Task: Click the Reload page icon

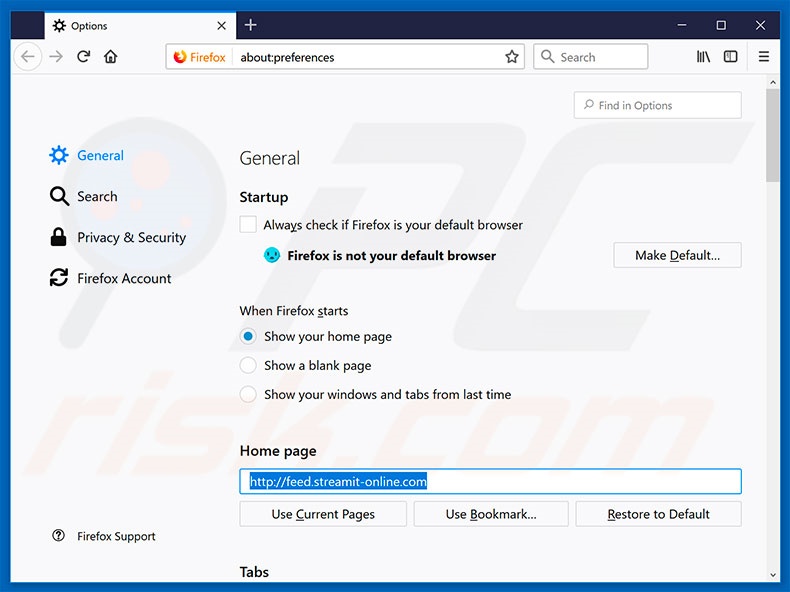Action: [84, 57]
